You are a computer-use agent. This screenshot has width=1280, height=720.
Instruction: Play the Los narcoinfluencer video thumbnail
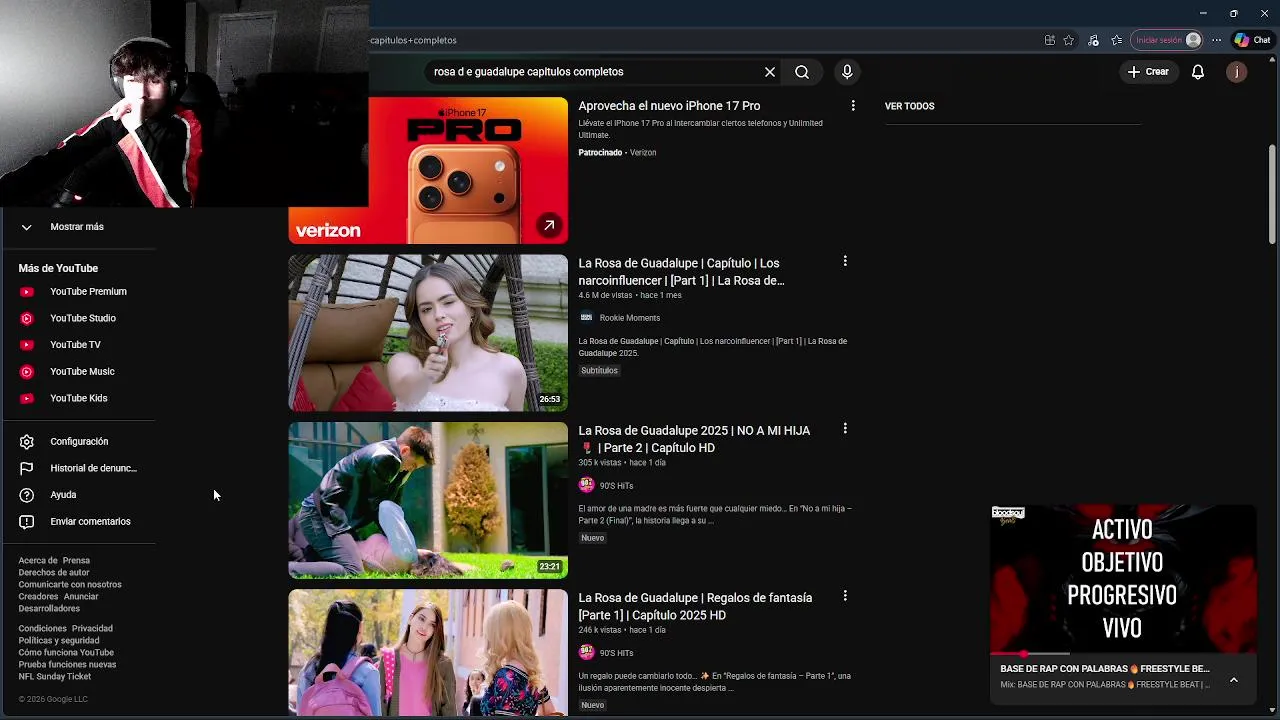428,332
